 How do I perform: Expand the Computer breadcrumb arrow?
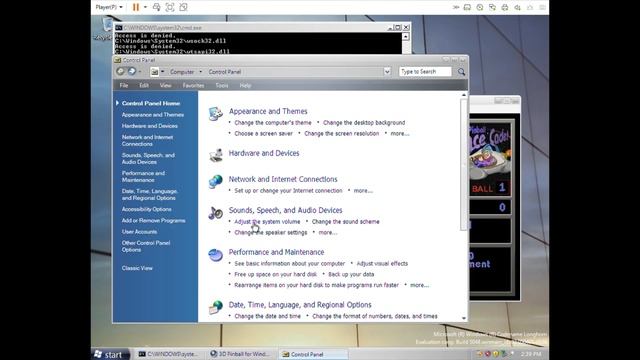pyautogui.click(x=200, y=72)
